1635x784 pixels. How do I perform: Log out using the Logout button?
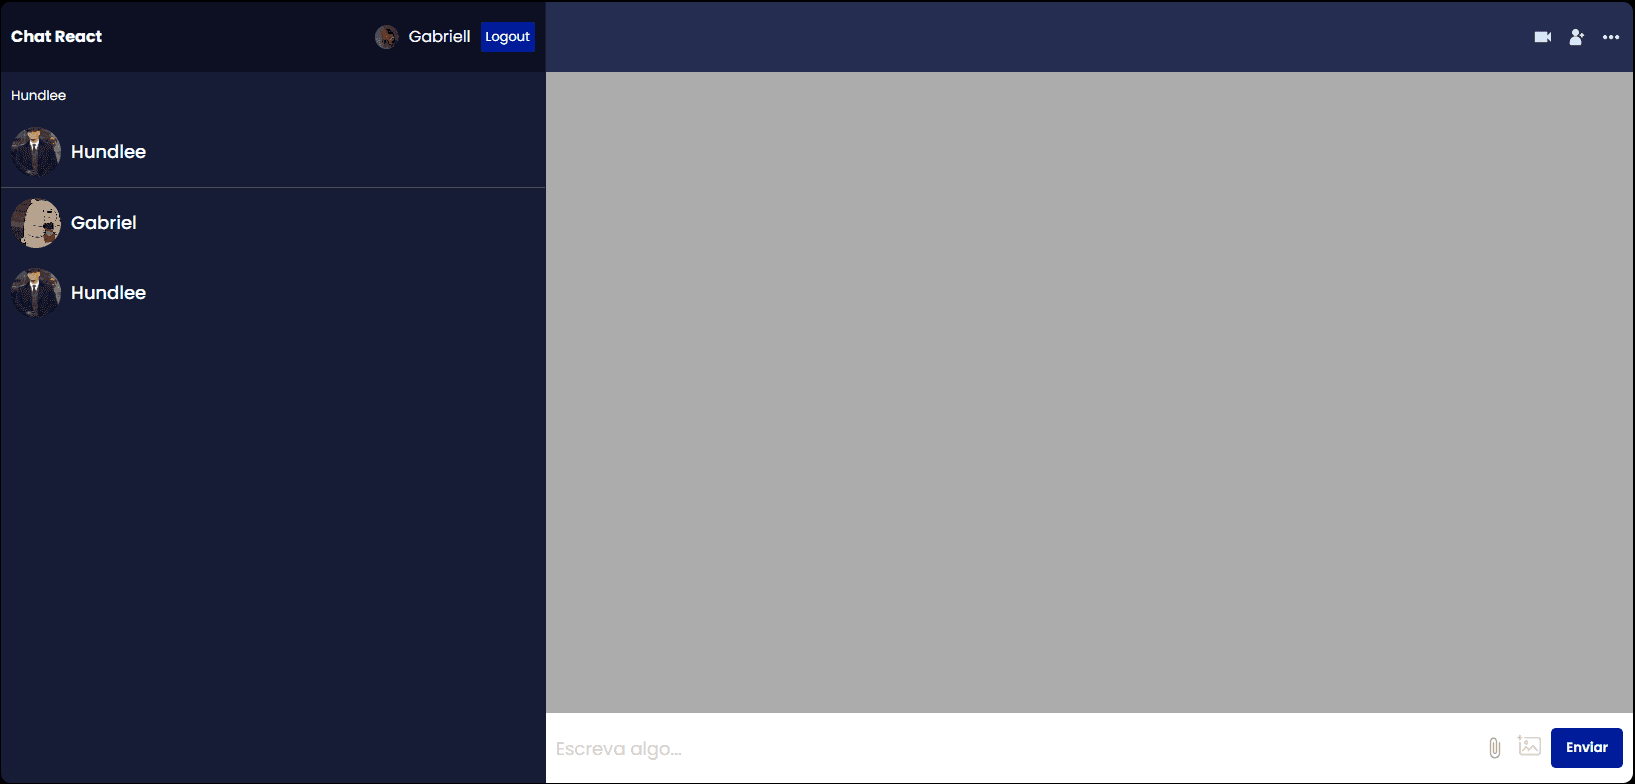point(508,37)
